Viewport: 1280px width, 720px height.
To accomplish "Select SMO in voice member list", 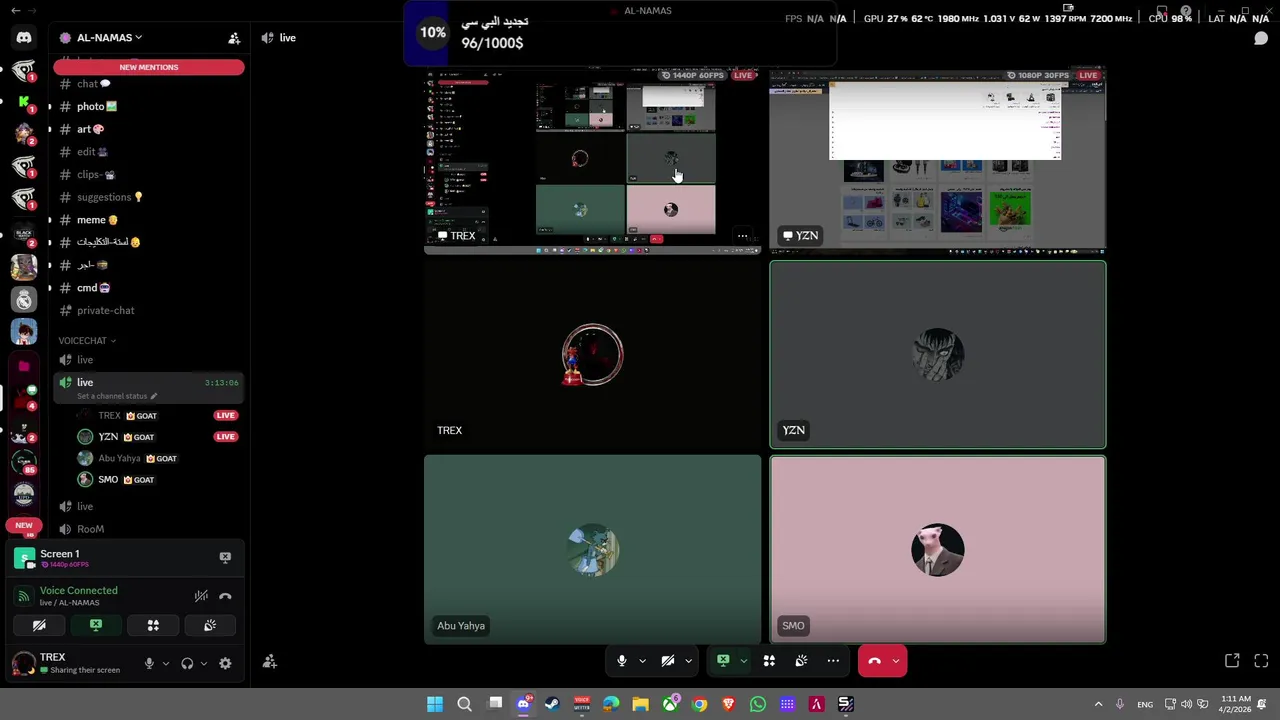I will point(158,480).
